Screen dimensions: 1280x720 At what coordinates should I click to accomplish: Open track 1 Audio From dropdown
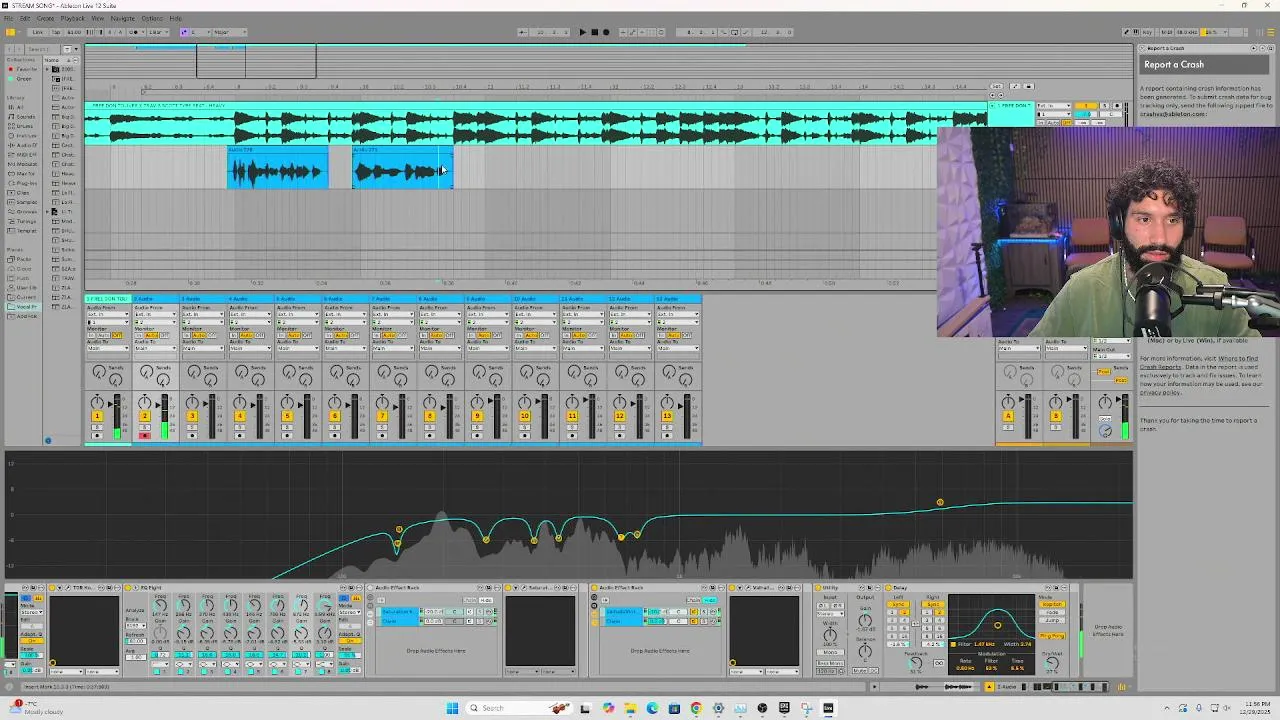click(108, 314)
